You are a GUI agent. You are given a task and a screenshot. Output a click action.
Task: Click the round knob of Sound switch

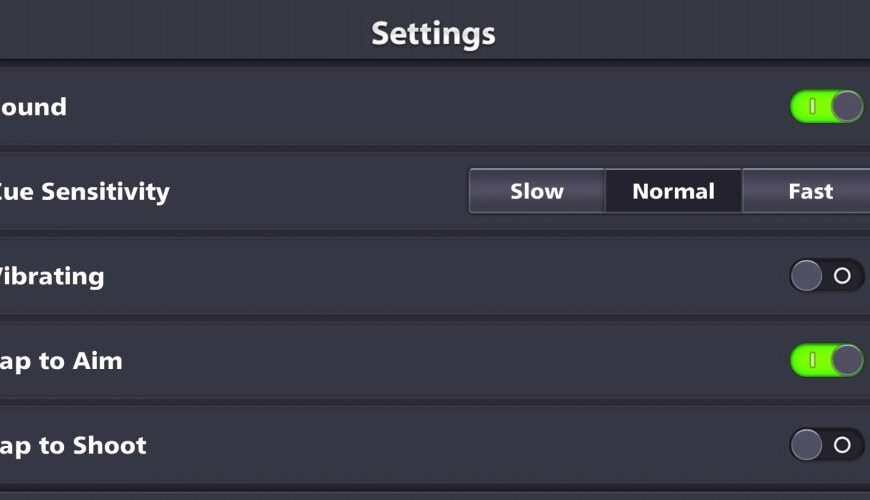tap(846, 106)
